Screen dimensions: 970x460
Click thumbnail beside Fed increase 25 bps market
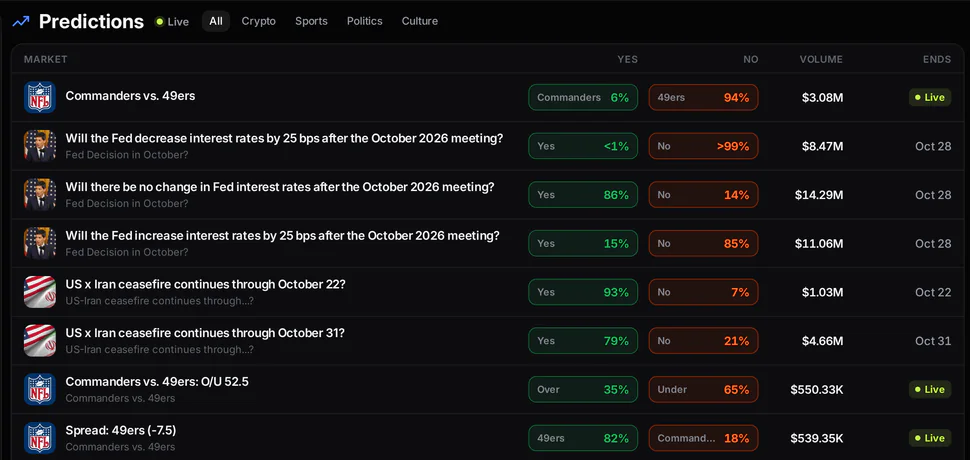[x=40, y=243]
